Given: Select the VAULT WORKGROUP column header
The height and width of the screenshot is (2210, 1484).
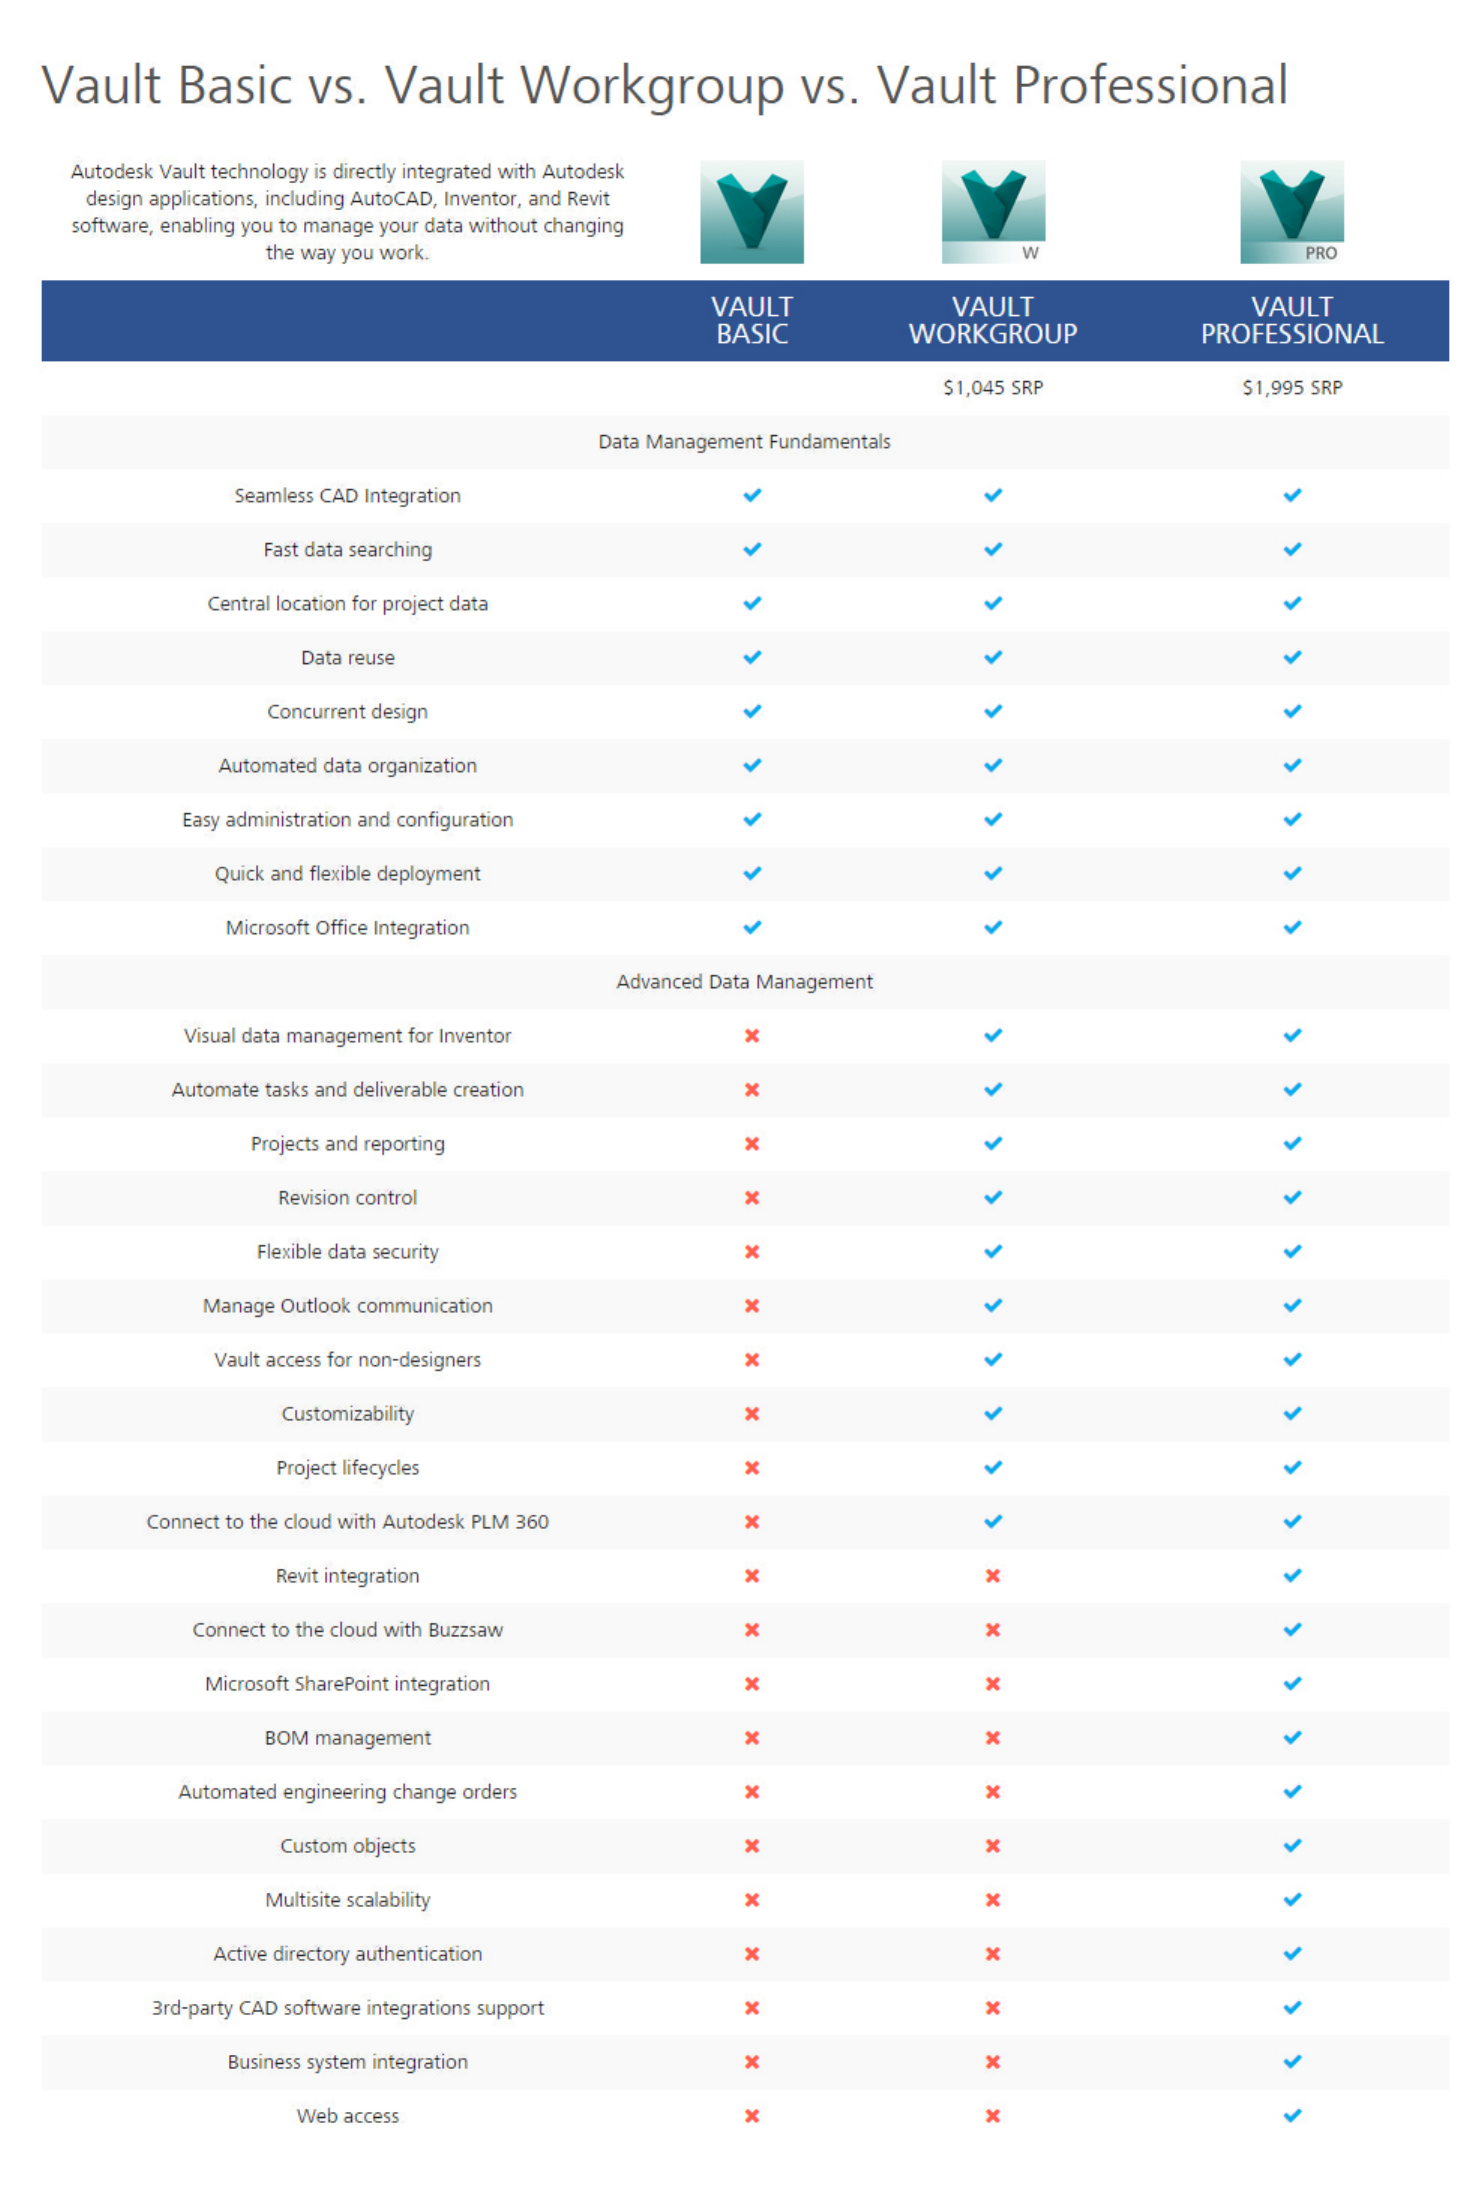Looking at the screenshot, I should pos(993,320).
